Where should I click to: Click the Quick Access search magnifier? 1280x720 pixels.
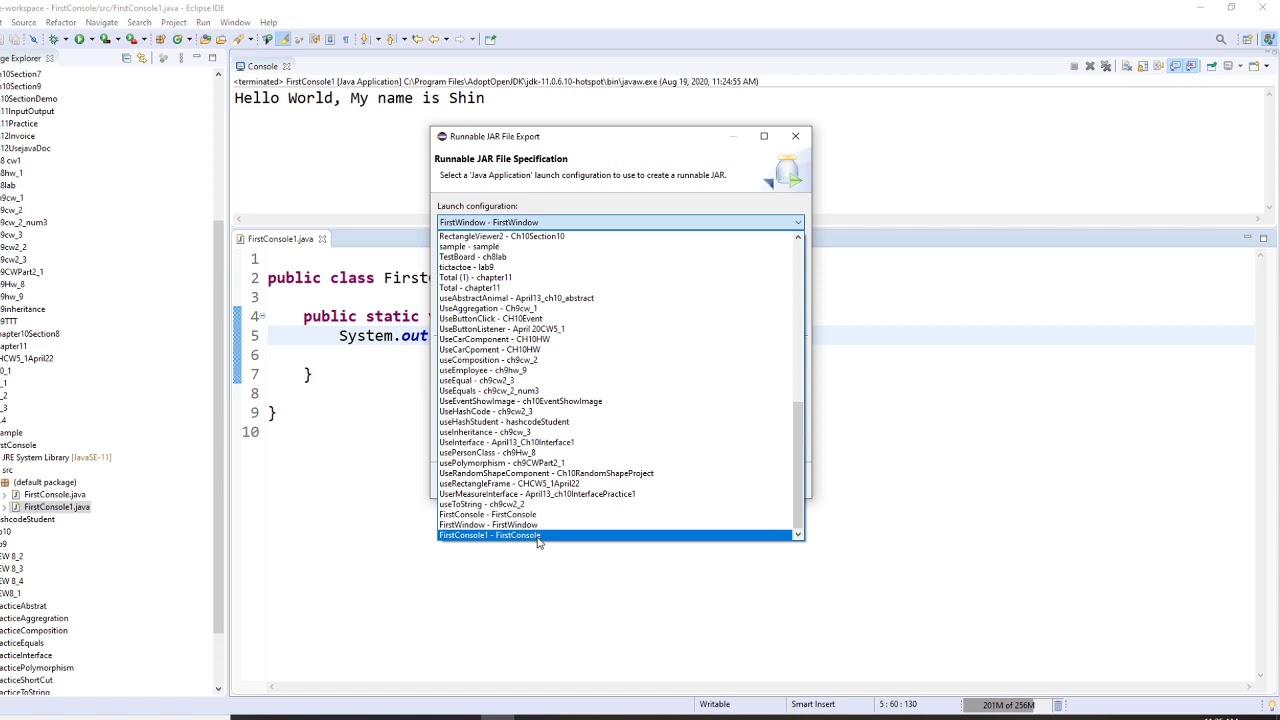(x=1221, y=39)
